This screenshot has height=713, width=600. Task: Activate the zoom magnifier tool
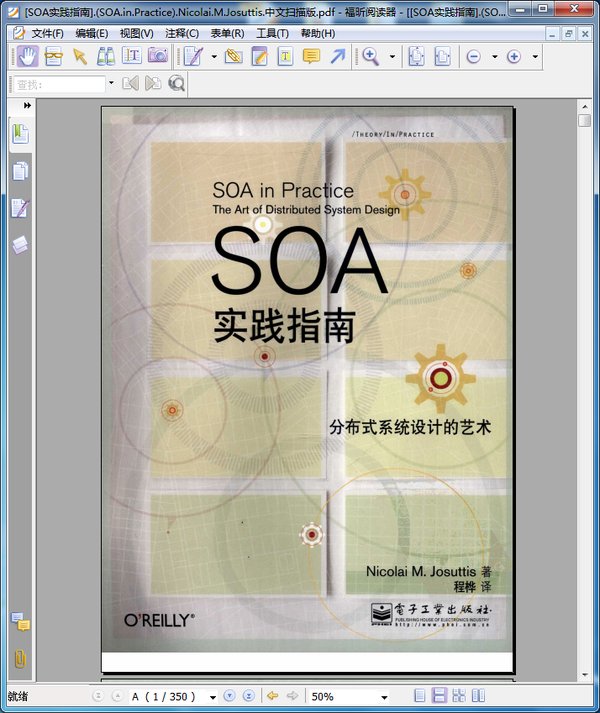point(371,57)
